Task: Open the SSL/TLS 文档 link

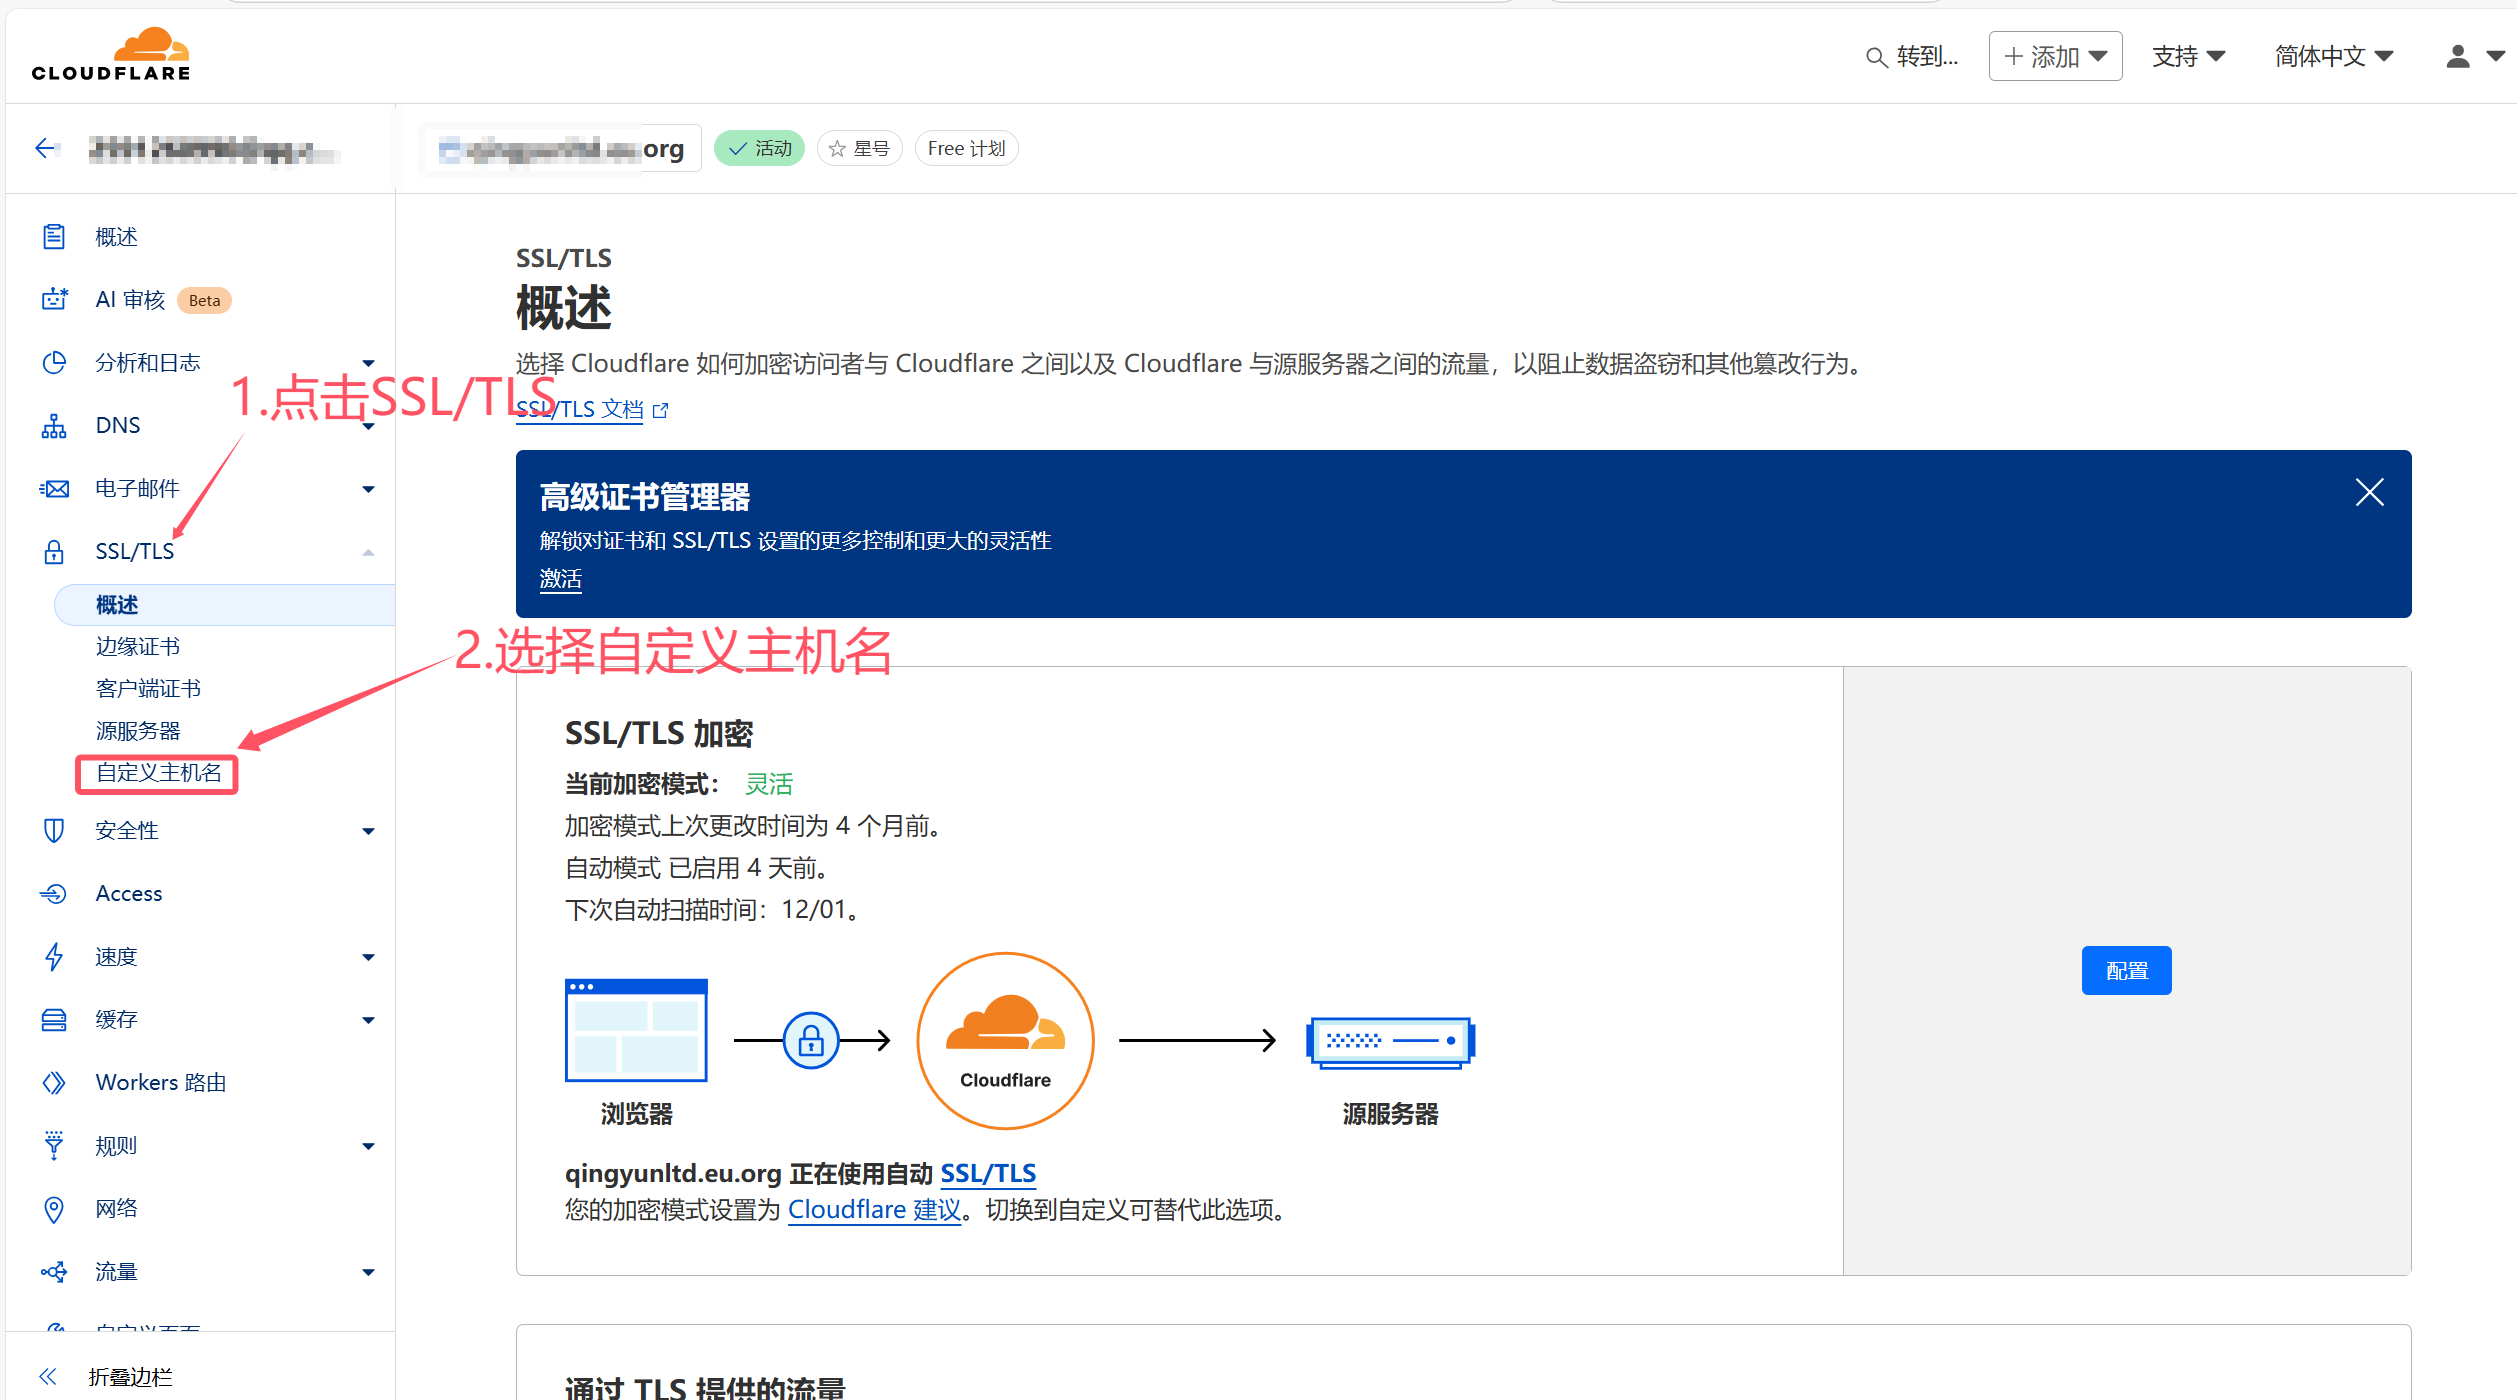Action: point(580,409)
